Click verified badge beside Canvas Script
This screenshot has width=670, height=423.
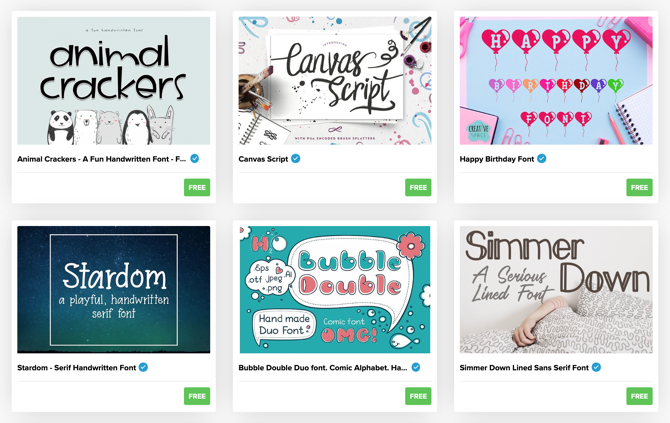tap(295, 159)
